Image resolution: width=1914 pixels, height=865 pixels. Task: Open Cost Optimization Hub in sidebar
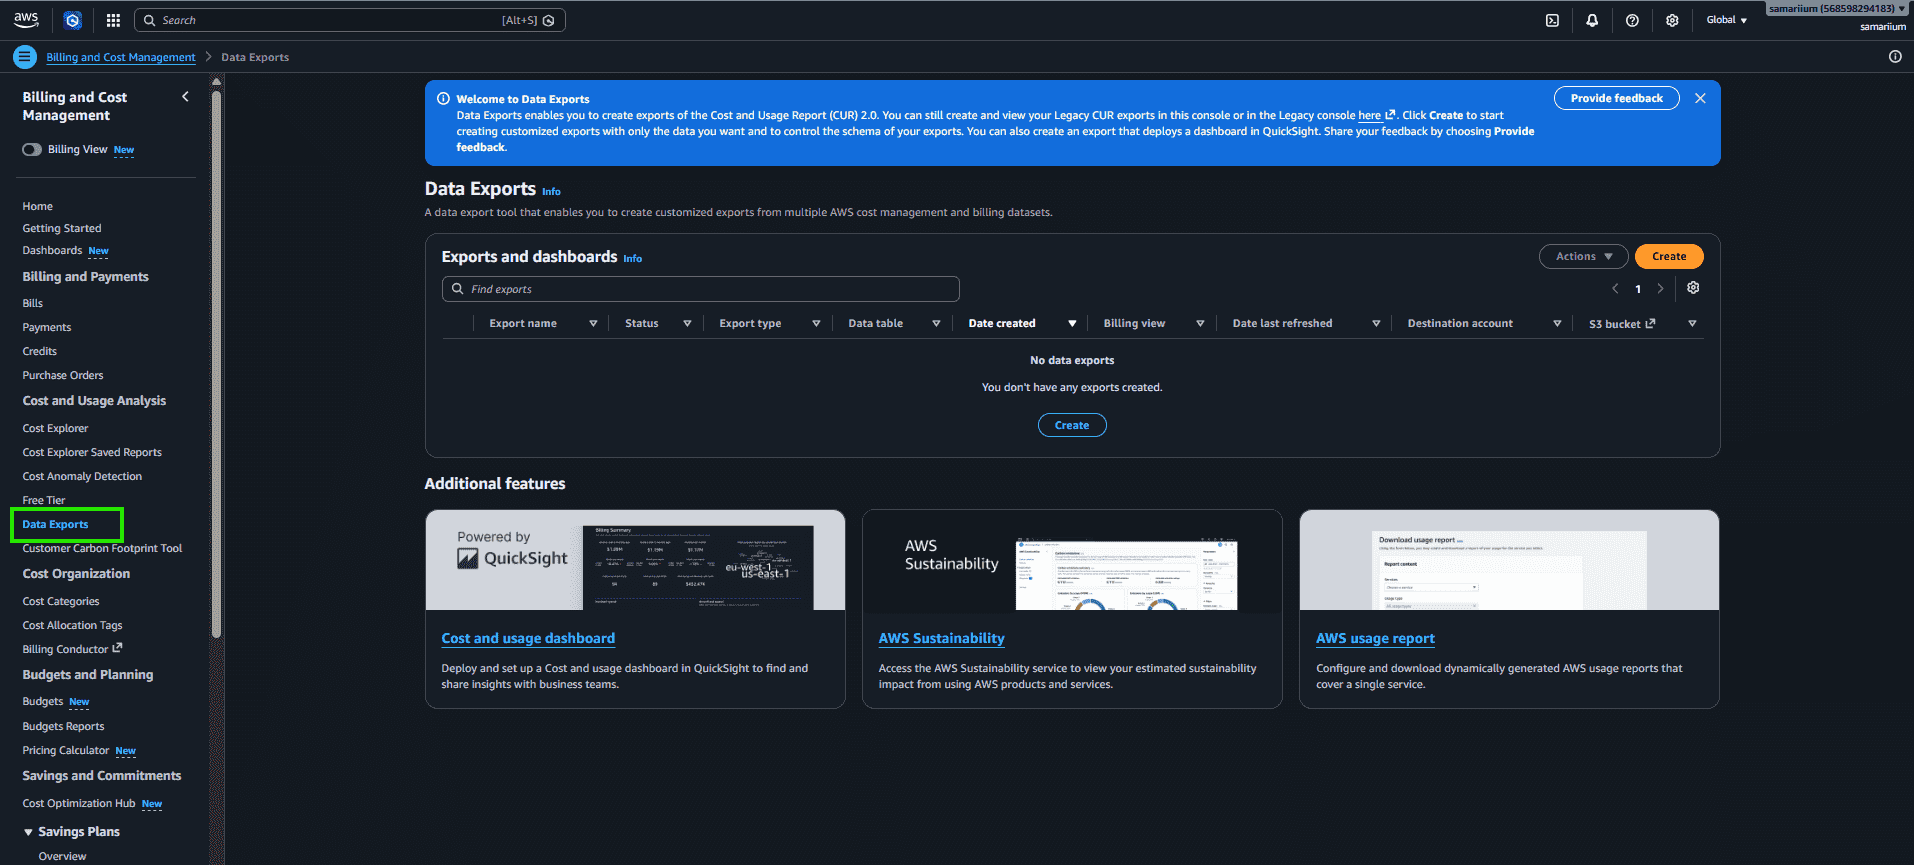79,803
